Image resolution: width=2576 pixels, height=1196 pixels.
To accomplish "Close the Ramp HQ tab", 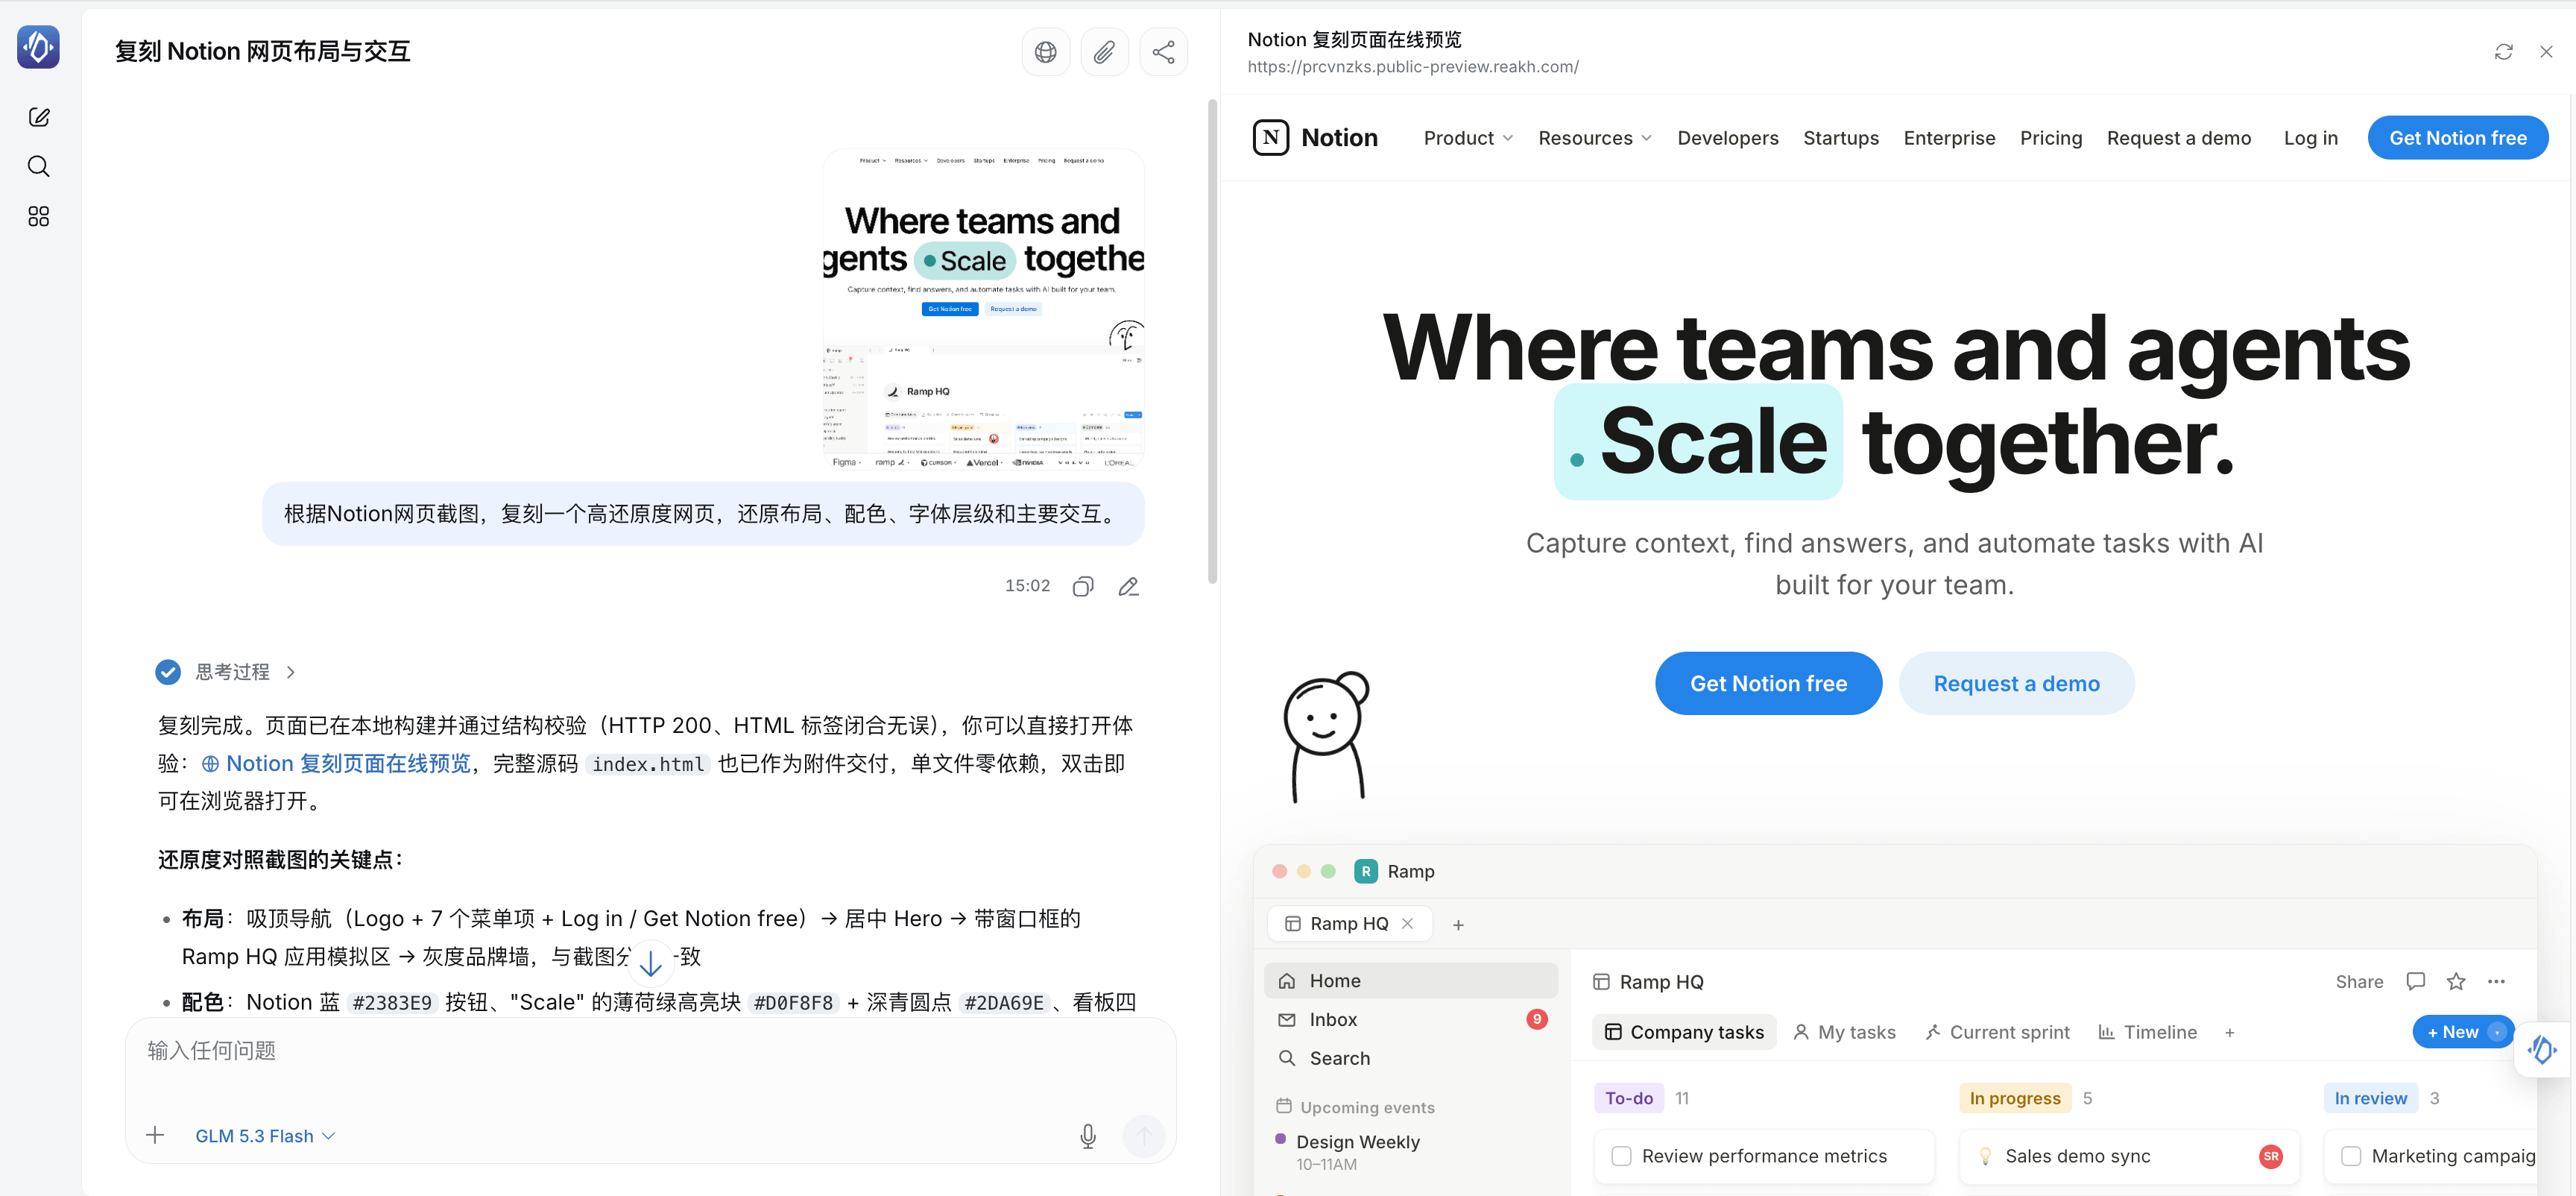I will (1407, 923).
